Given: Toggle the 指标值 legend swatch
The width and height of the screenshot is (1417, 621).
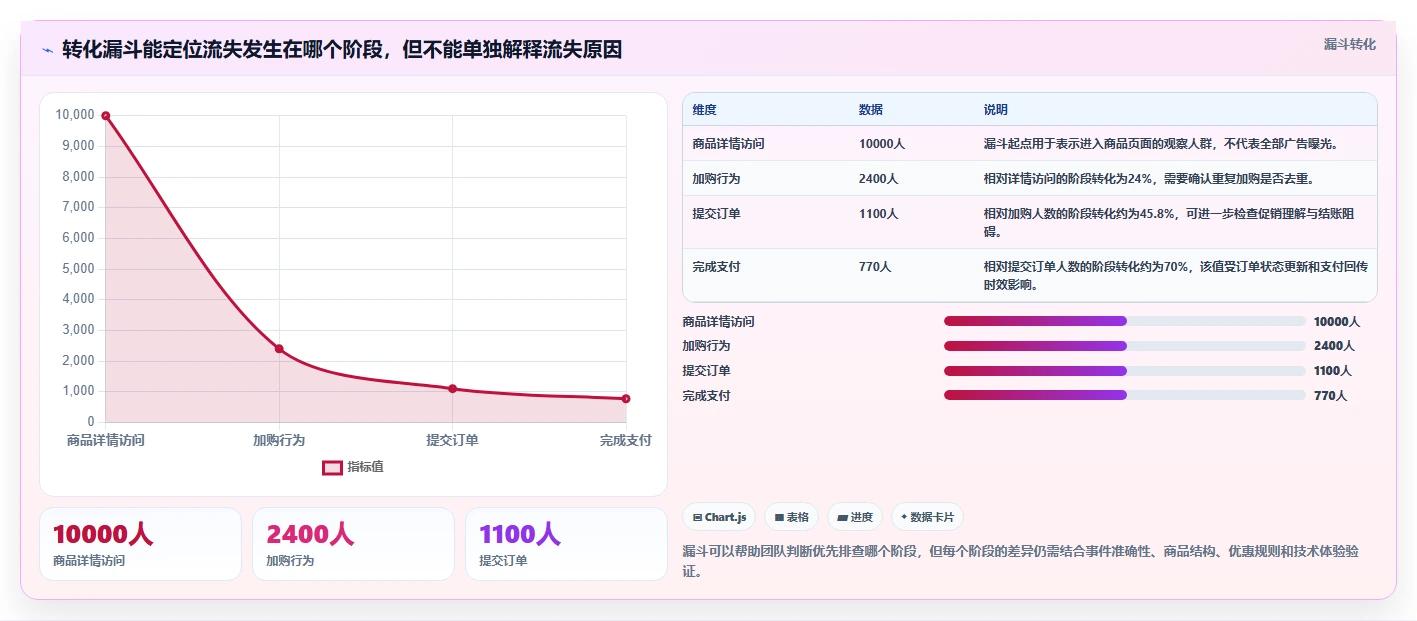Looking at the screenshot, I should point(333,467).
